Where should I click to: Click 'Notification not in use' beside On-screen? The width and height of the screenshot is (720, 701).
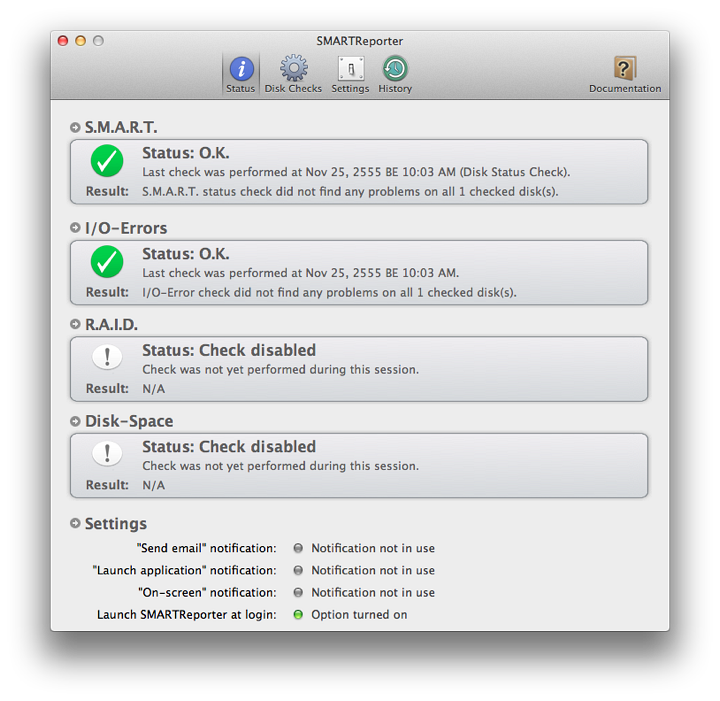point(373,592)
